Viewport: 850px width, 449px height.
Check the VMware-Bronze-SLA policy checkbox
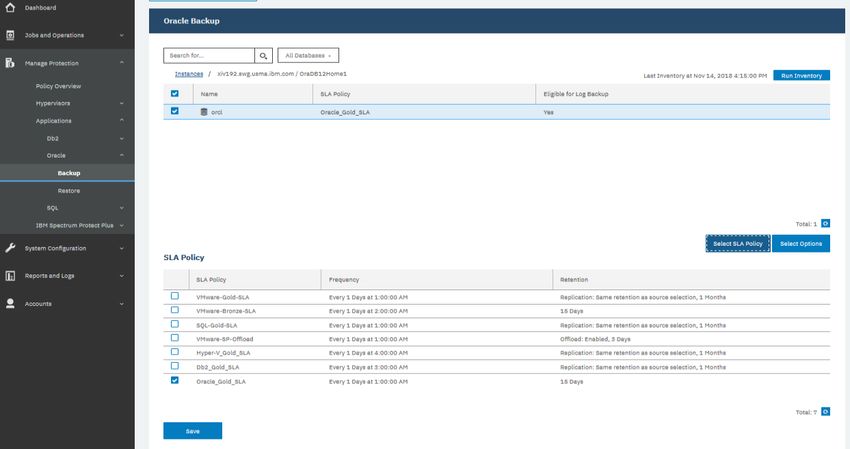coord(175,310)
